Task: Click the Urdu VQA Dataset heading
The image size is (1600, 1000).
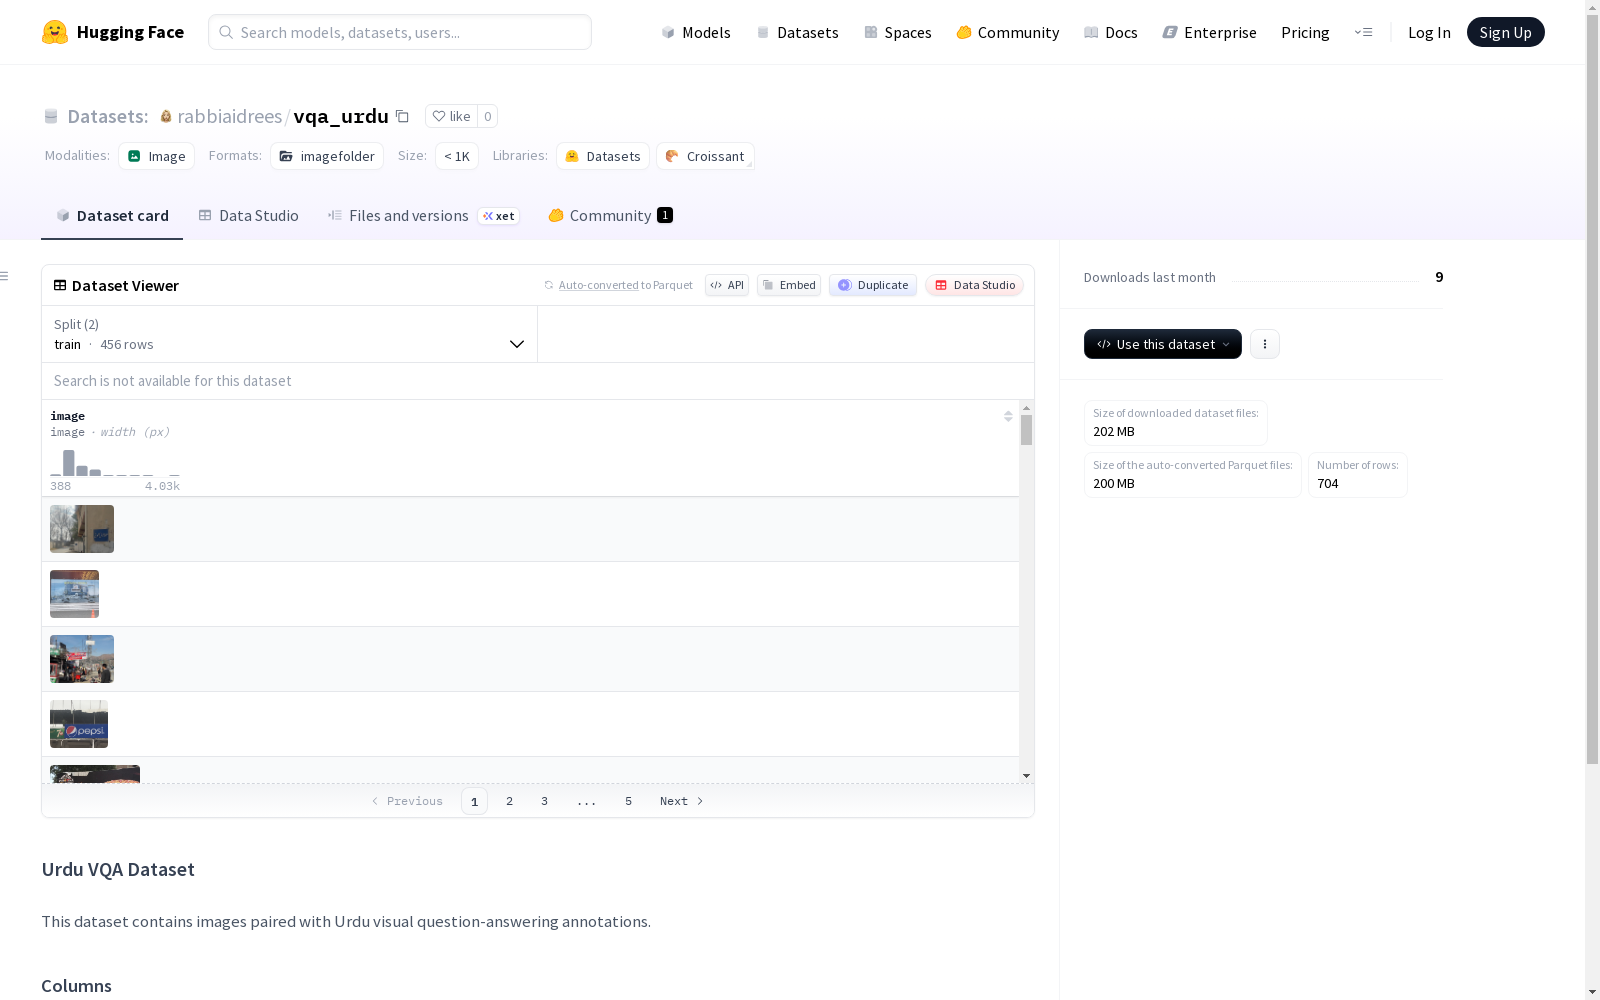Action: [x=118, y=869]
